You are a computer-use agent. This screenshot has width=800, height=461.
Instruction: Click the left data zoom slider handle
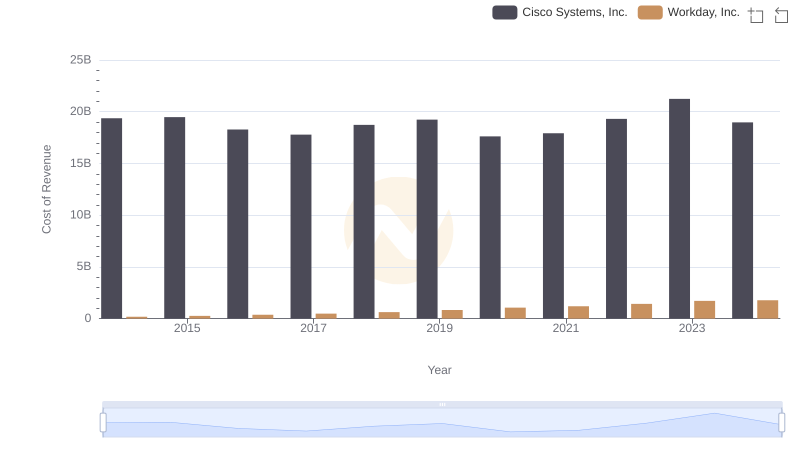pos(103,423)
